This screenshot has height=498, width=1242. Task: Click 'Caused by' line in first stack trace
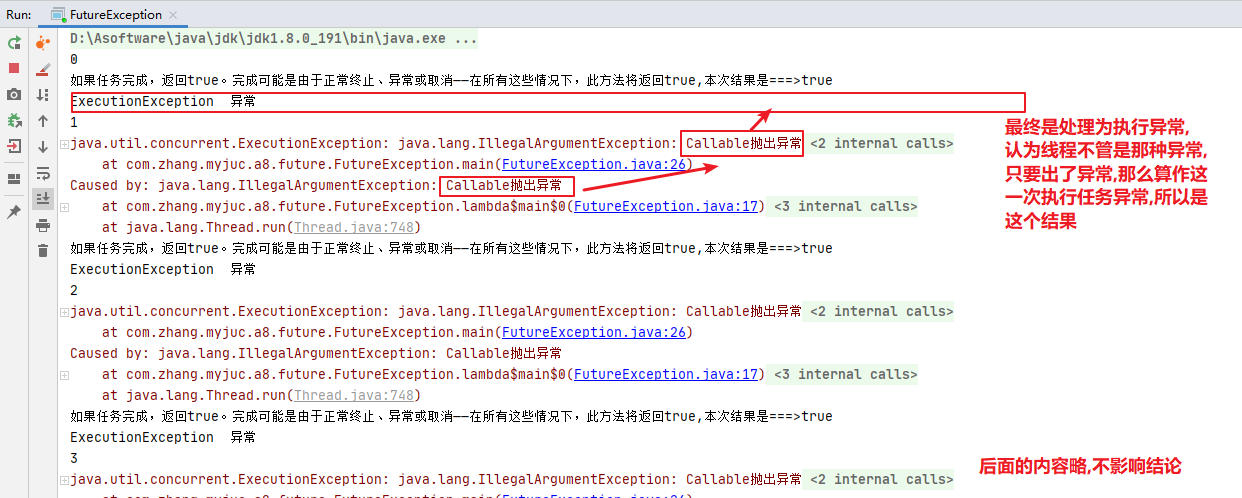point(316,185)
